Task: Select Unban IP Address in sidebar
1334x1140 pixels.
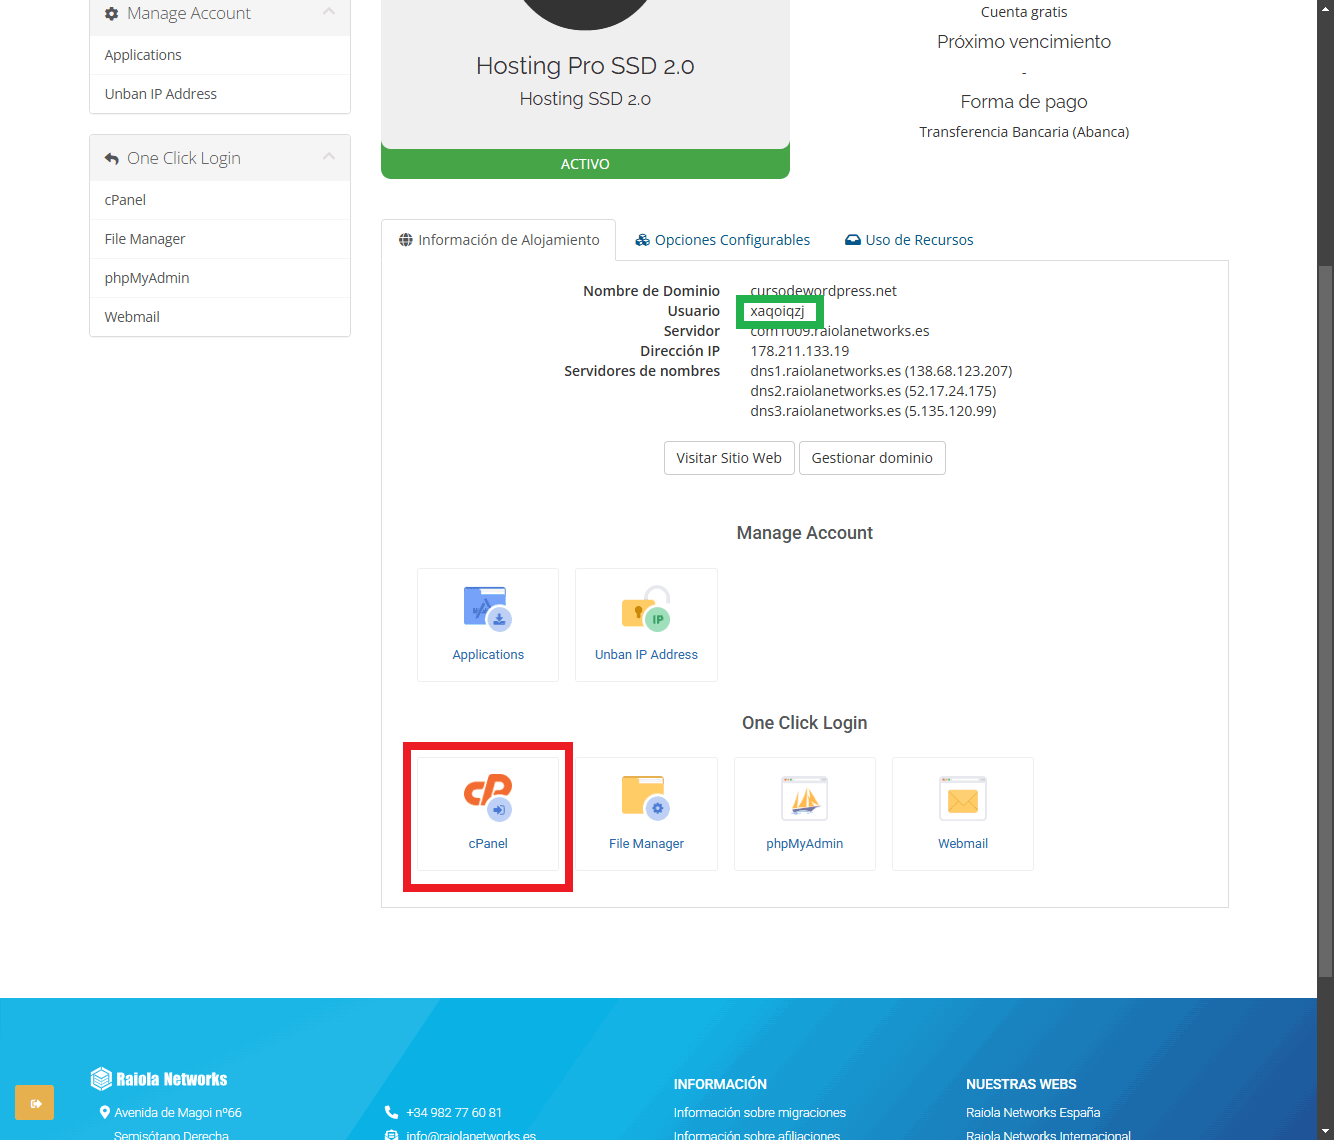Action: pyautogui.click(x=220, y=94)
